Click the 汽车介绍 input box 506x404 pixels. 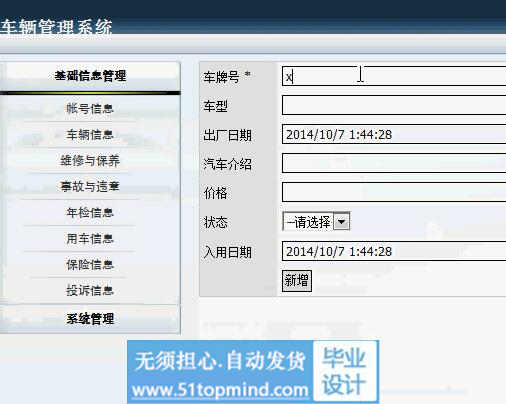click(x=394, y=163)
